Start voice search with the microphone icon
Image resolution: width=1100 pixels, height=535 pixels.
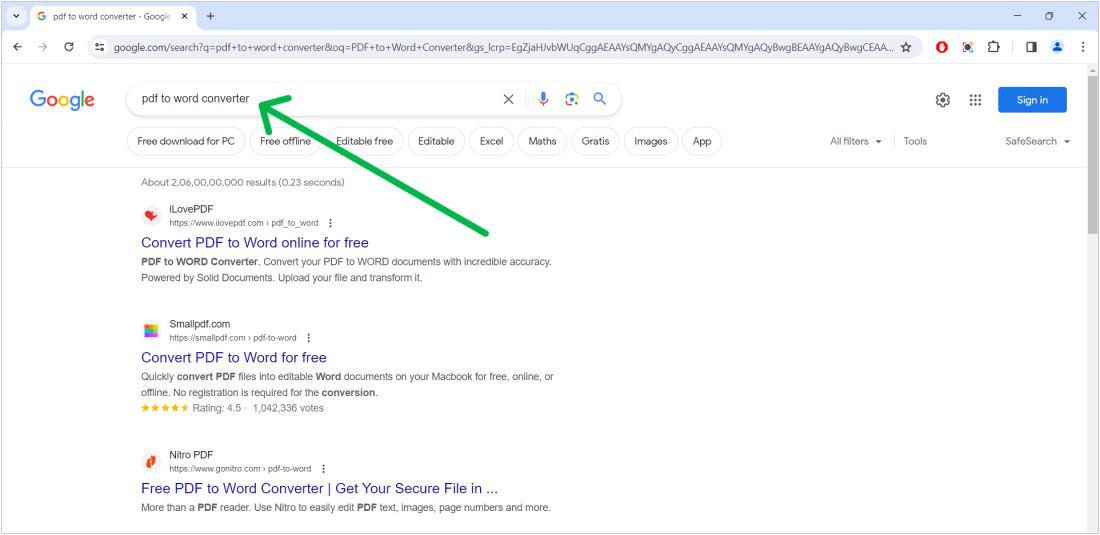tap(543, 99)
